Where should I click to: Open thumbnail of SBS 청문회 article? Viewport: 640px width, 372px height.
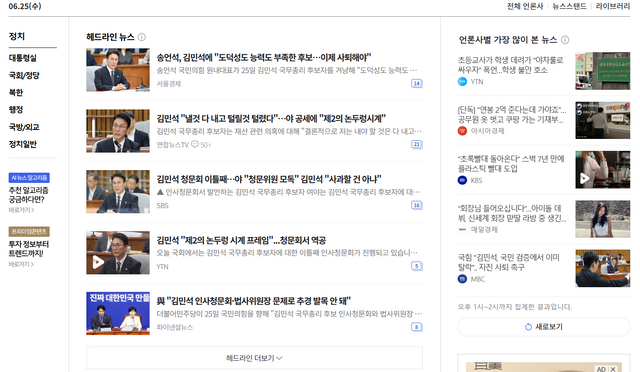[x=118, y=192]
